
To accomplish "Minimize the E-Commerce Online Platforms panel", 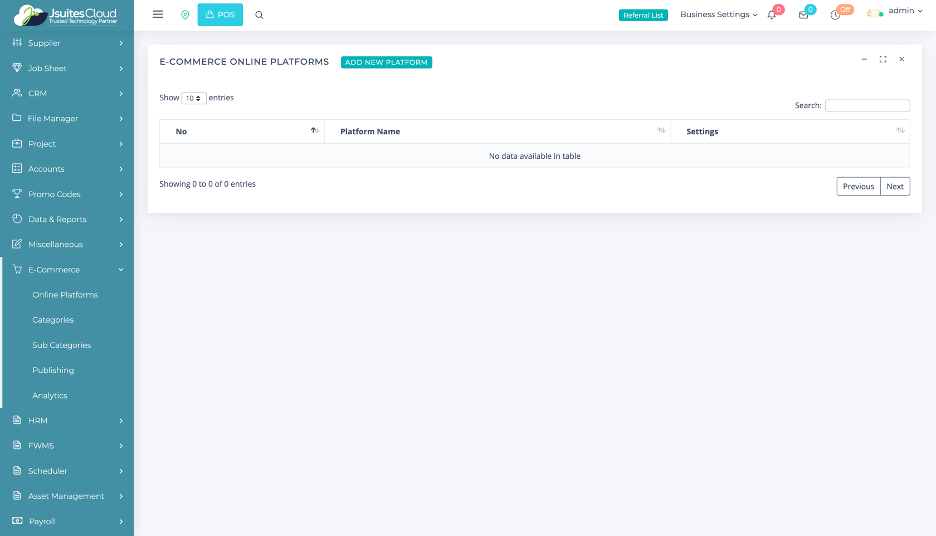I will click(x=865, y=60).
